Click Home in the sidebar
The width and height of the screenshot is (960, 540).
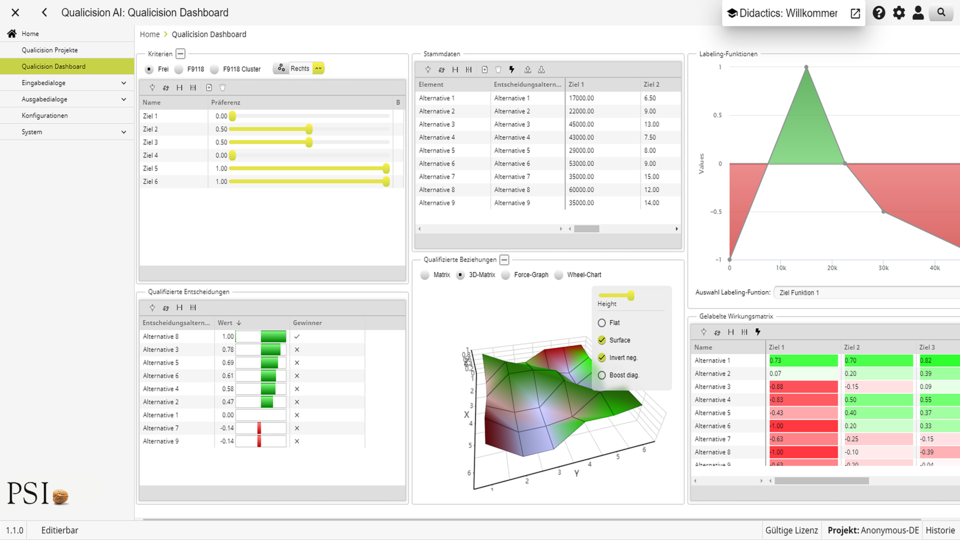pos(30,34)
